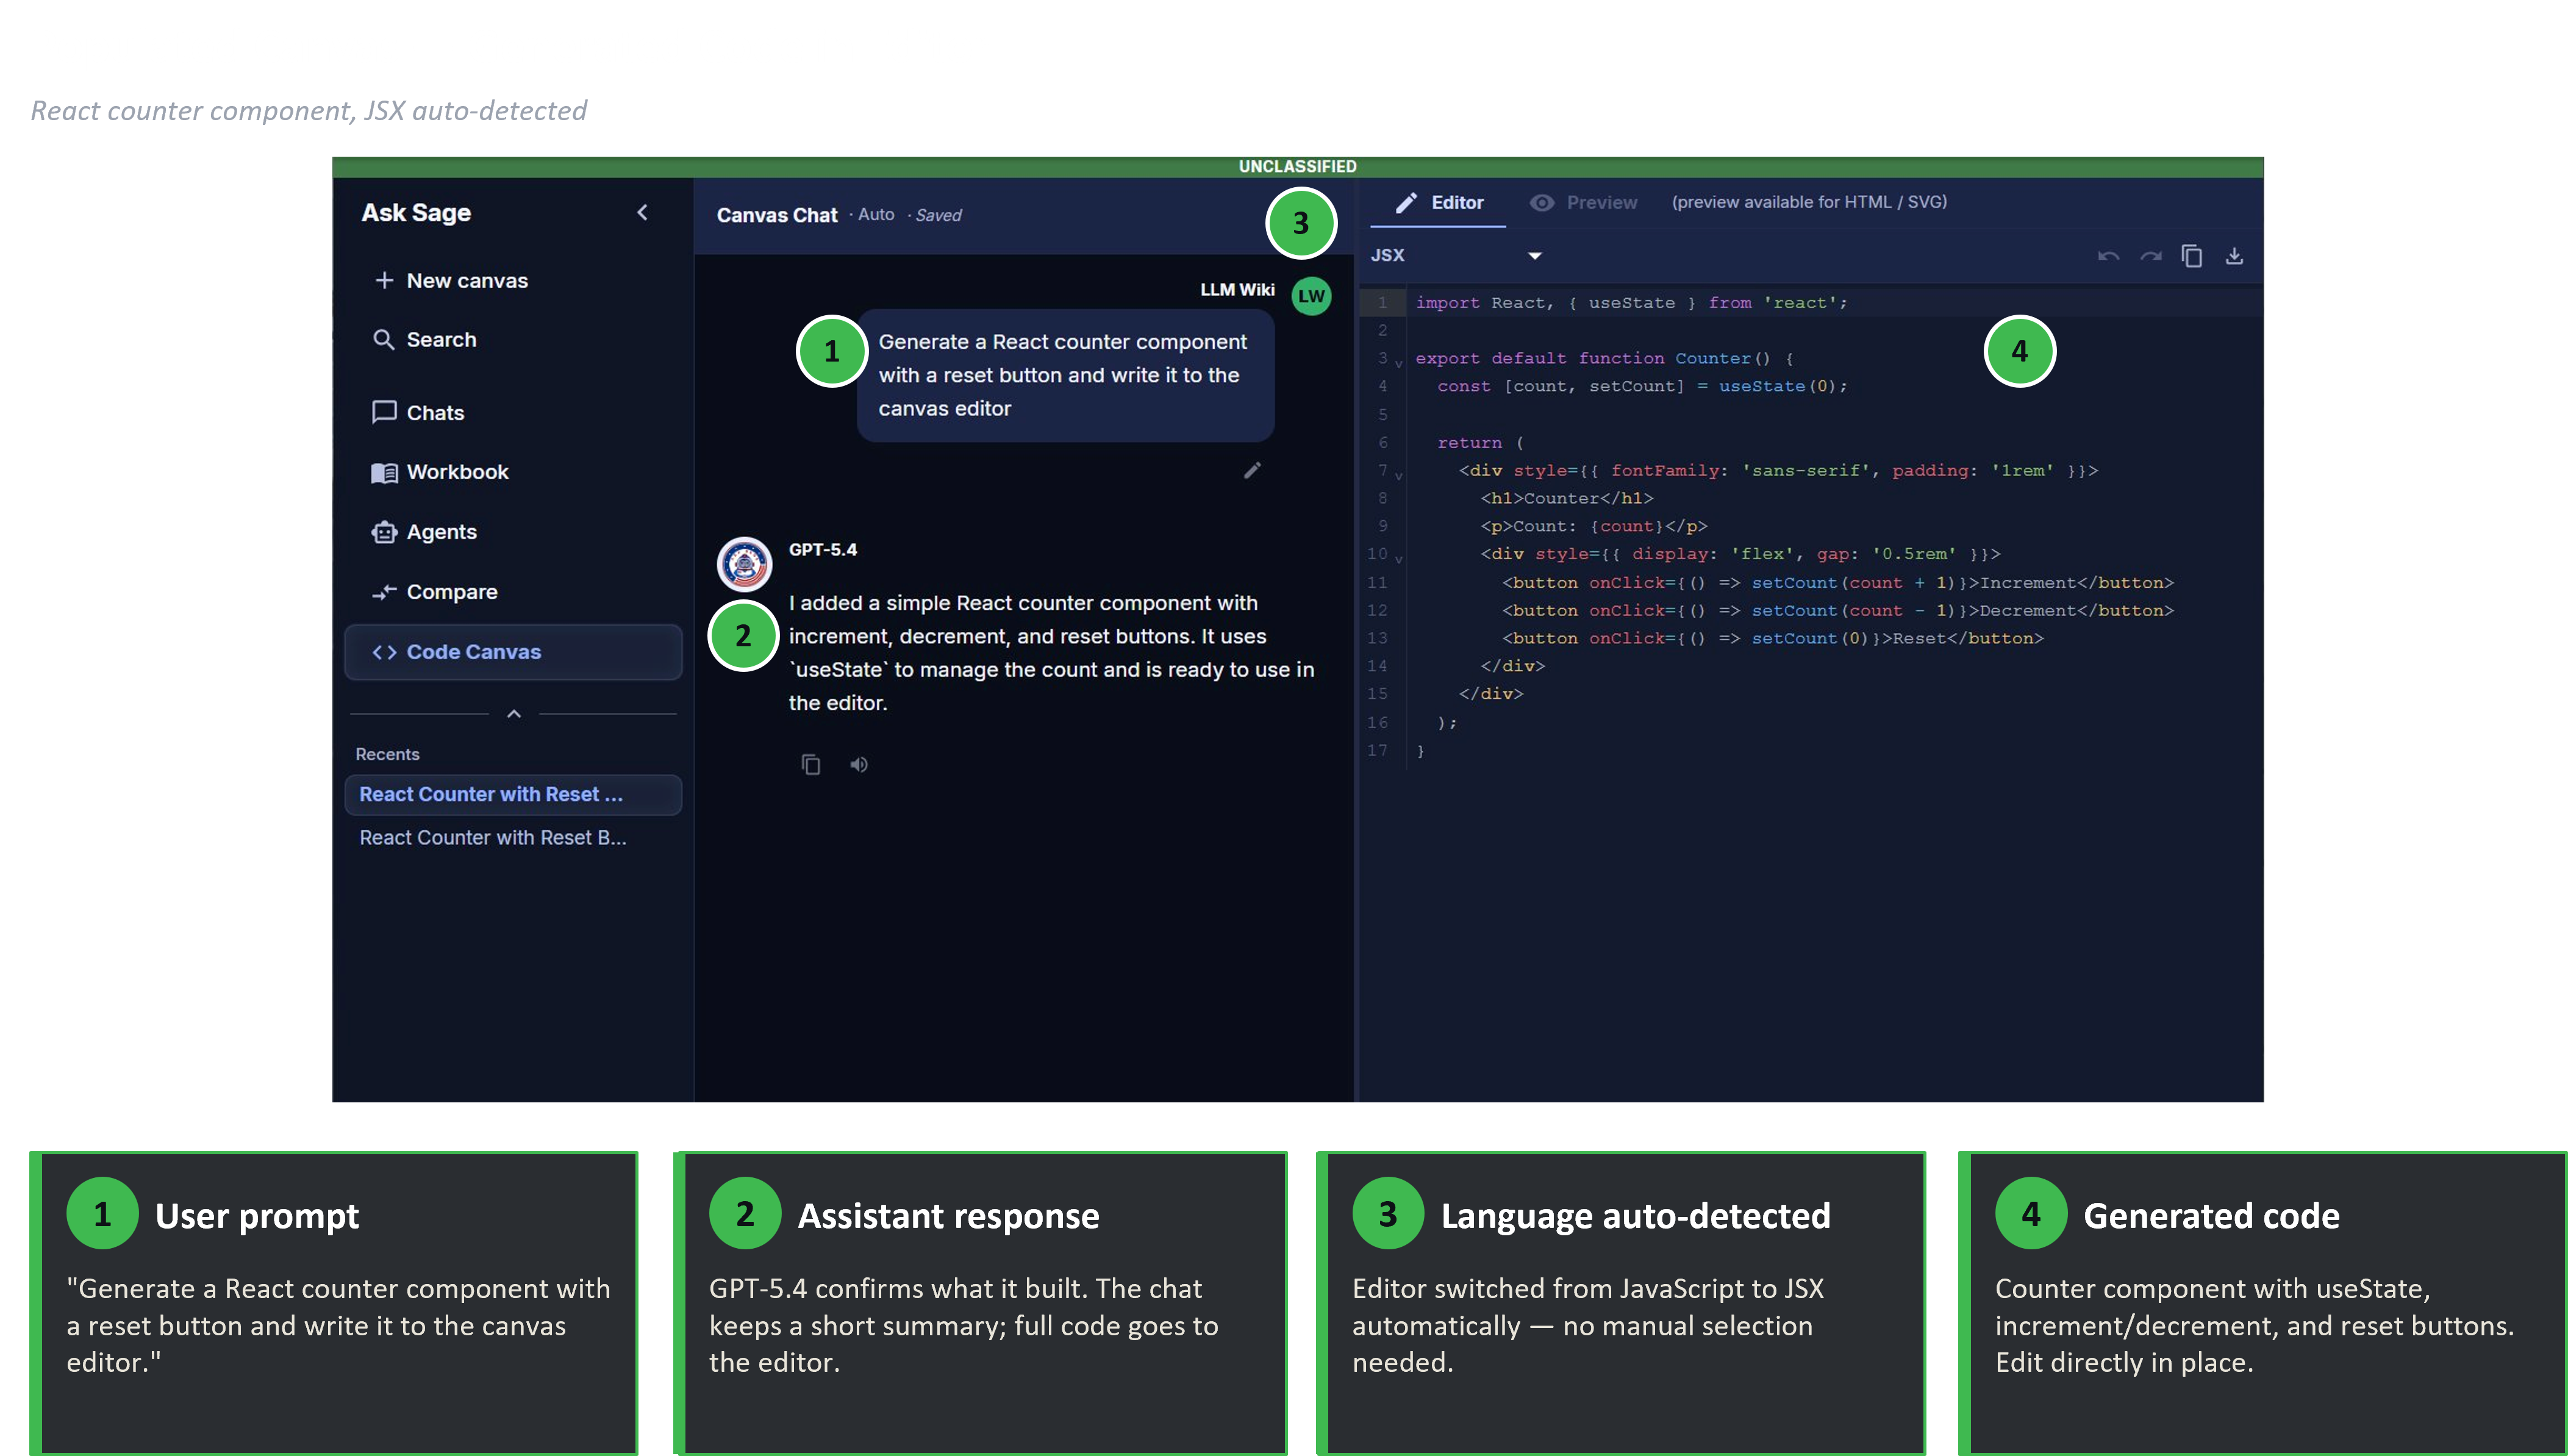Undo the last editor change
This screenshot has width=2568, height=1456.
[x=2108, y=256]
